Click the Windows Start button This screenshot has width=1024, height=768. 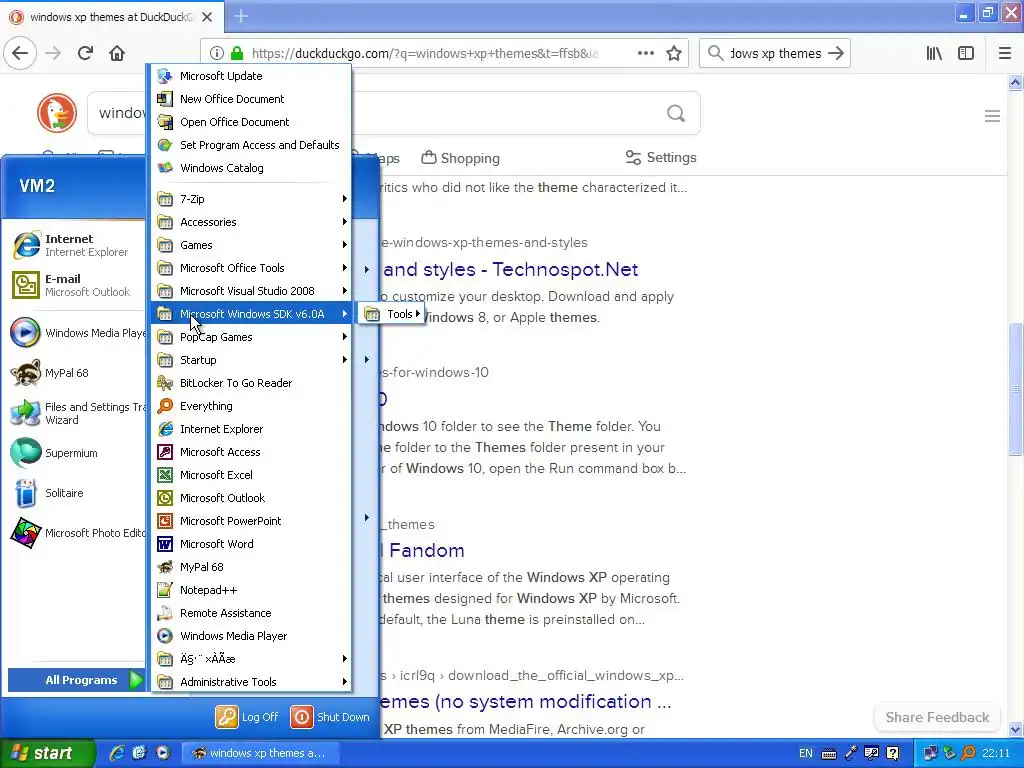[46, 753]
